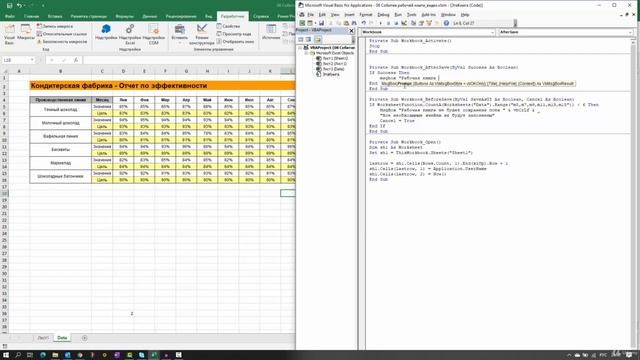This screenshot has height=360, width=640.
Task: Open VBA Insert menu
Action: coord(349,15)
